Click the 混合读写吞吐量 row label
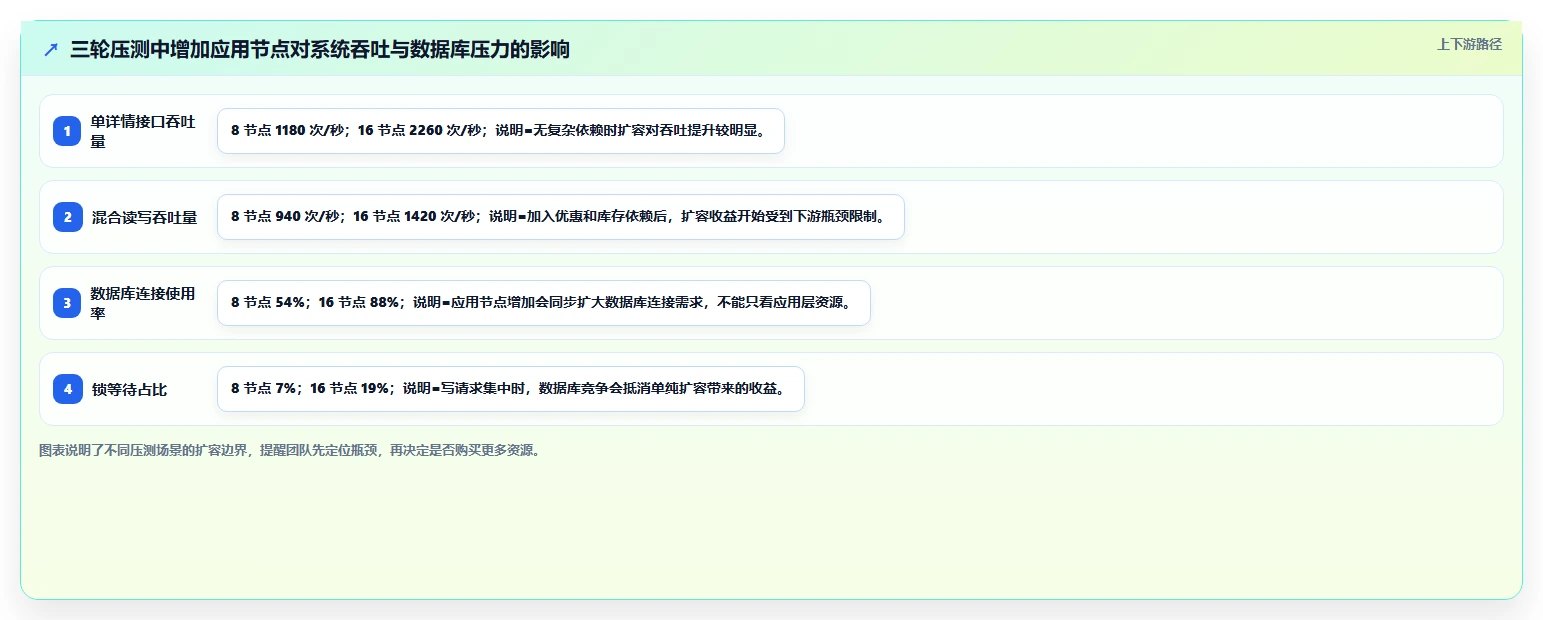The height and width of the screenshot is (620, 1543). 144,217
